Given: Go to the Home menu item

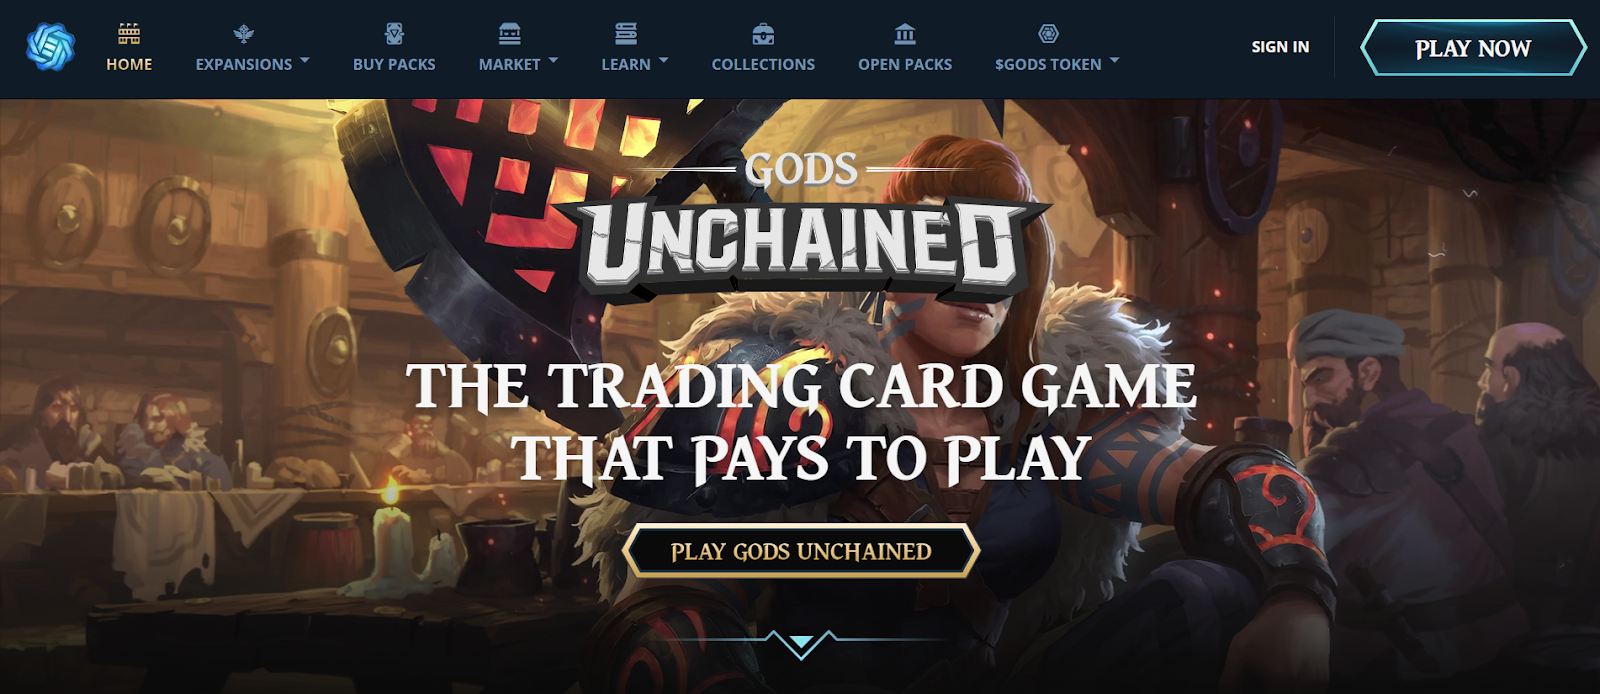Looking at the screenshot, I should (x=129, y=64).
